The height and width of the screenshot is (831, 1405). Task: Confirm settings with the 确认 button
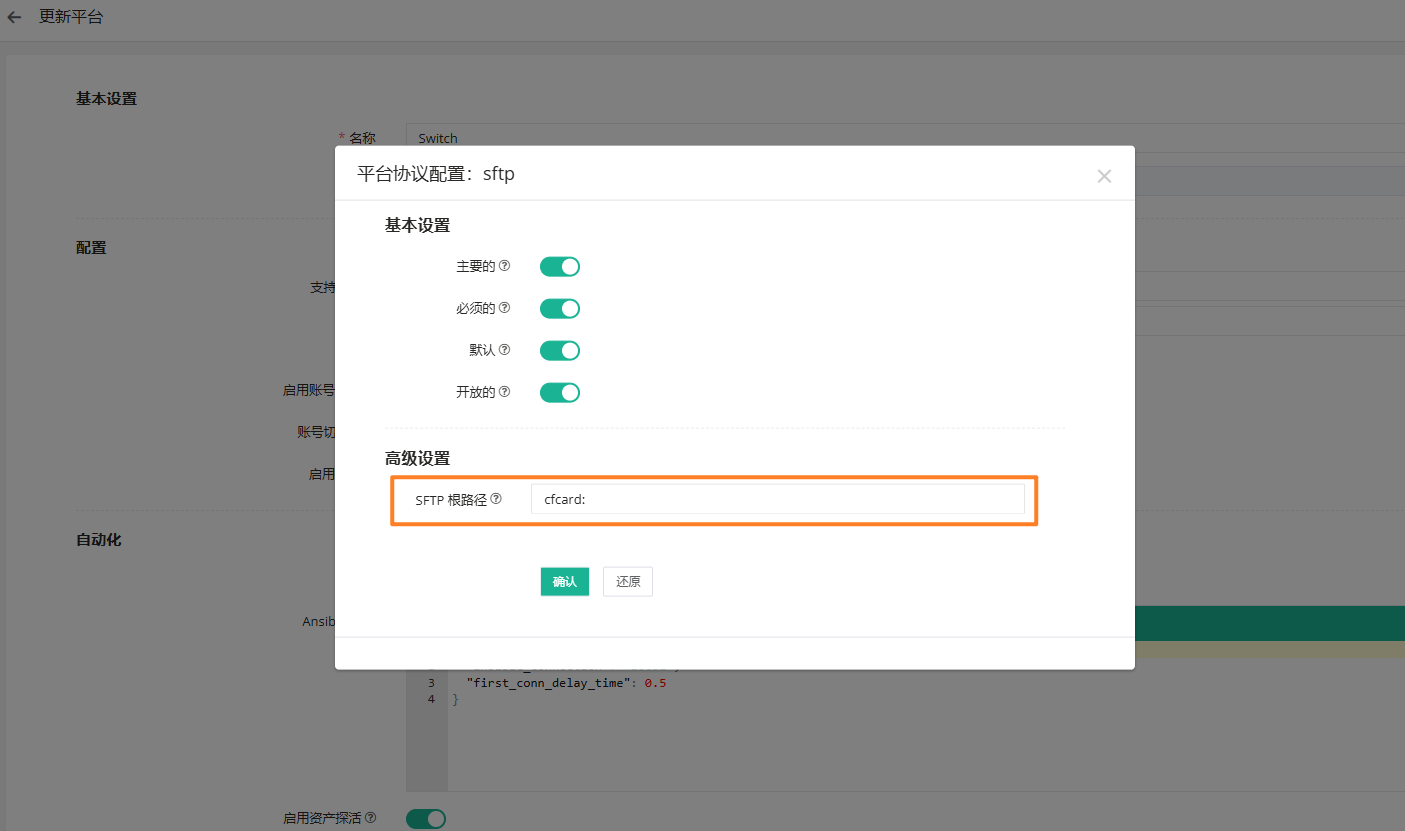565,581
